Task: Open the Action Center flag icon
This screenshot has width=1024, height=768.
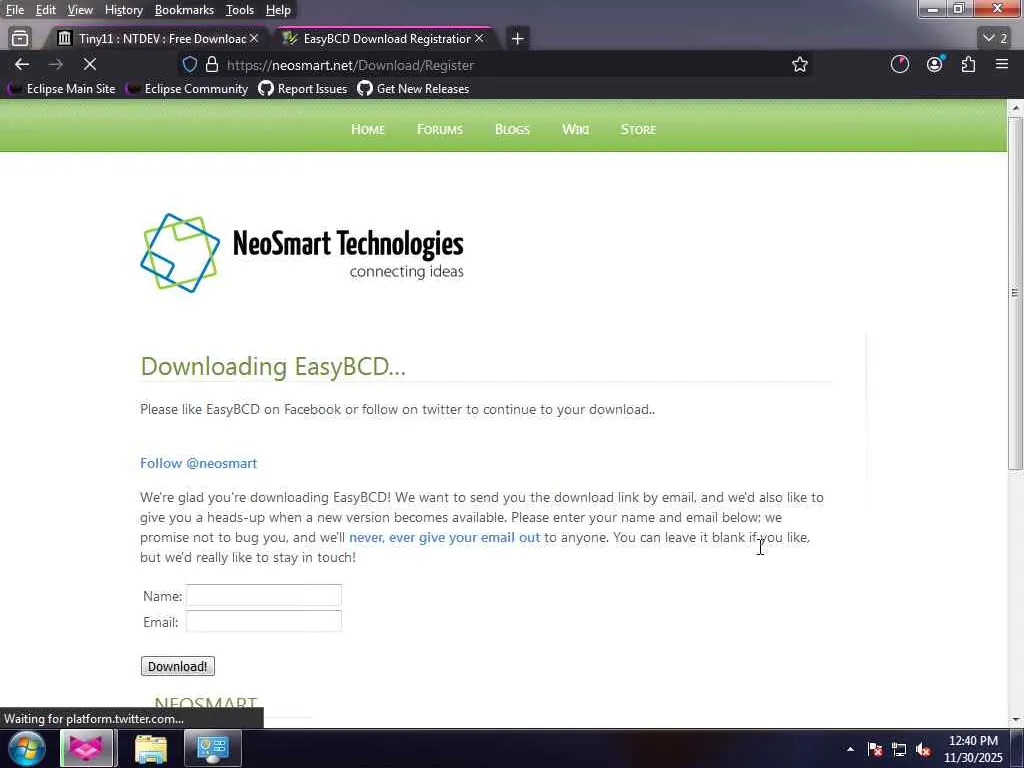Action: coord(874,749)
